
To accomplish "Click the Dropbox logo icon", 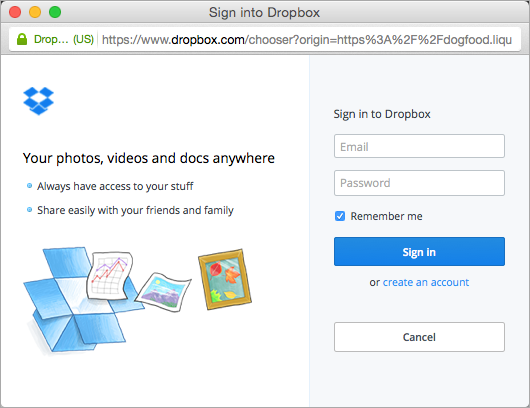I will (x=38, y=101).
